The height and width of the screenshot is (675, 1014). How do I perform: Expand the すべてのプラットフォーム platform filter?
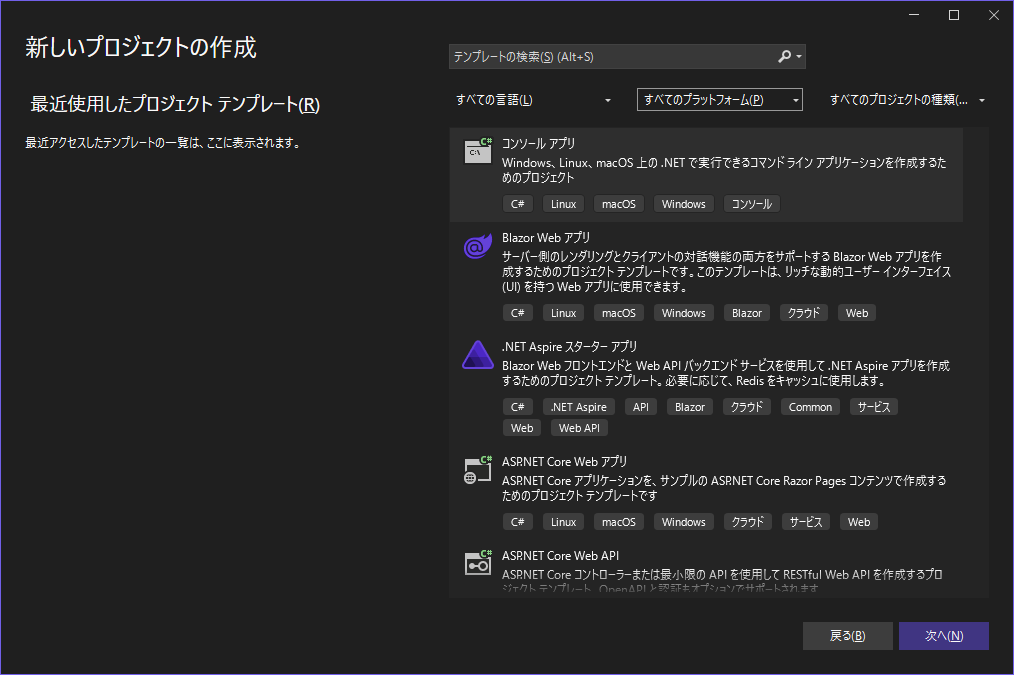(719, 100)
